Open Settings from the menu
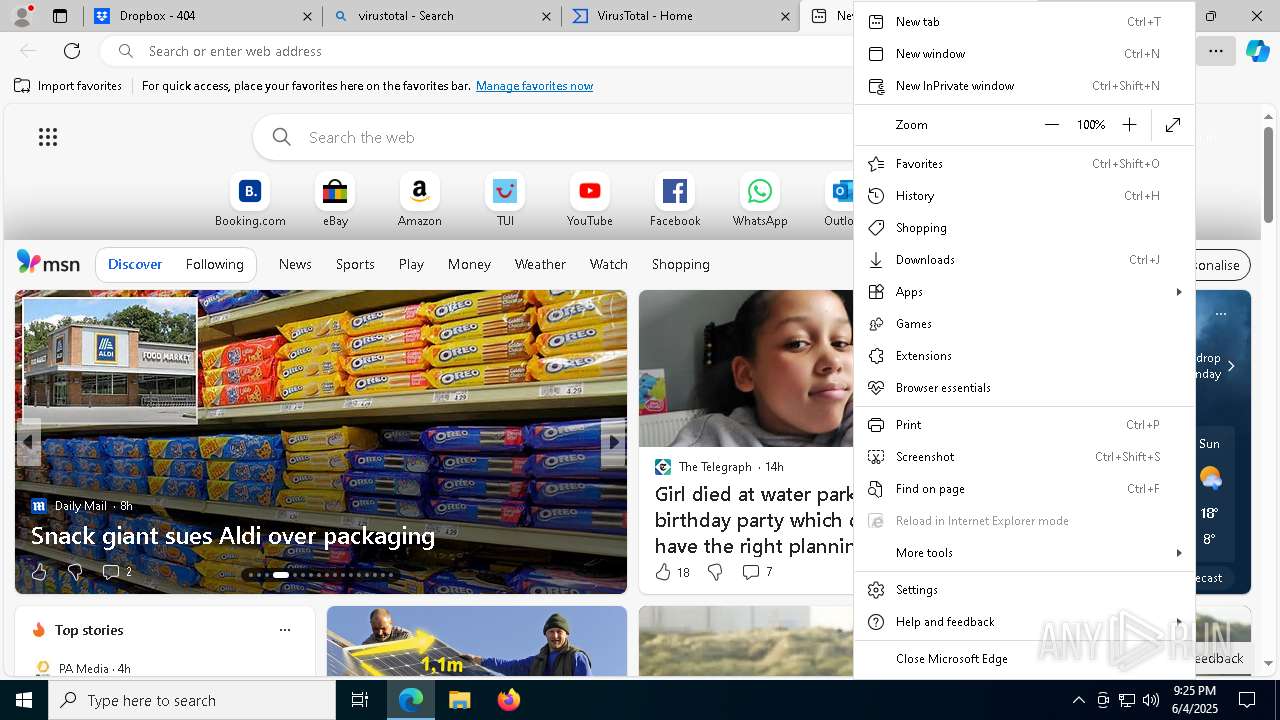This screenshot has height=720, width=1280. click(1024, 590)
